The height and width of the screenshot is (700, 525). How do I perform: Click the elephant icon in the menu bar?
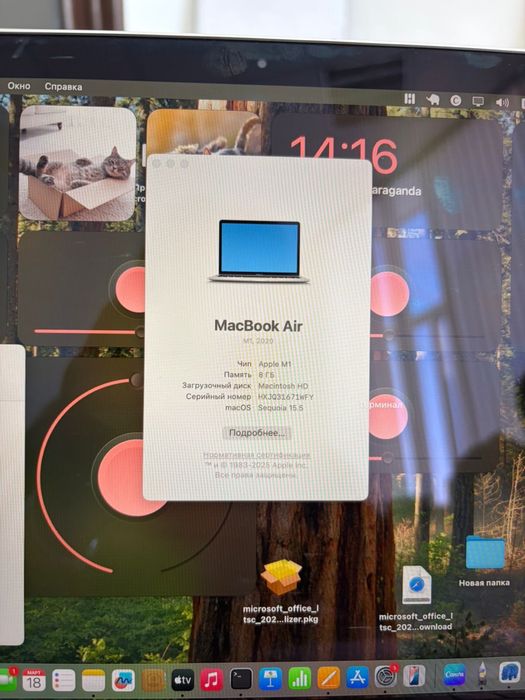432,100
